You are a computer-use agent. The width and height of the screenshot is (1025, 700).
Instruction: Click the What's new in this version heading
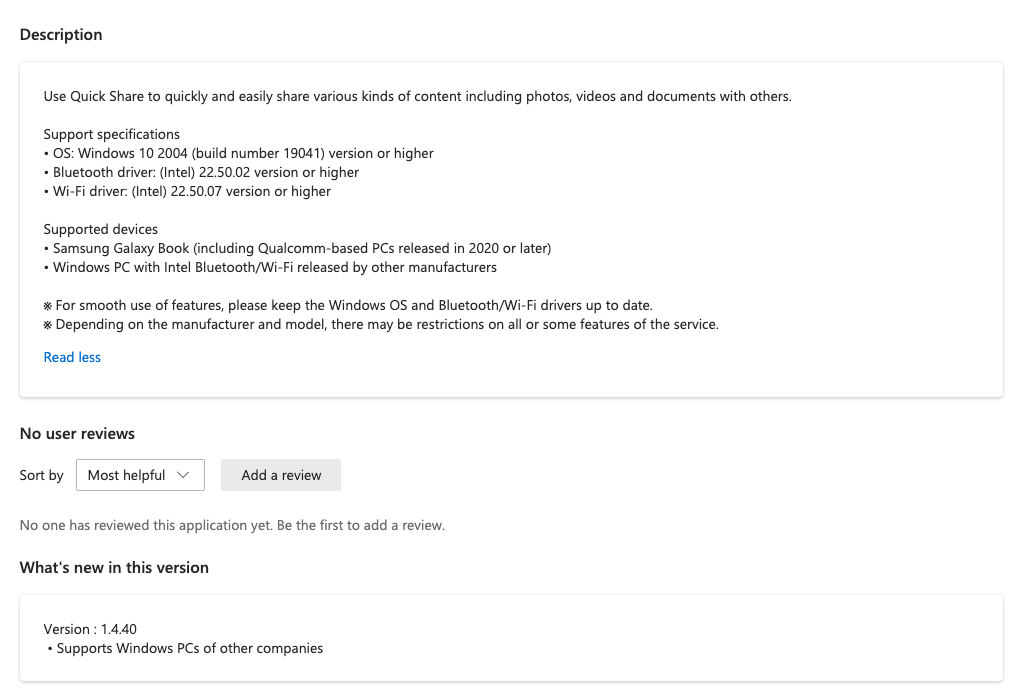(114, 567)
